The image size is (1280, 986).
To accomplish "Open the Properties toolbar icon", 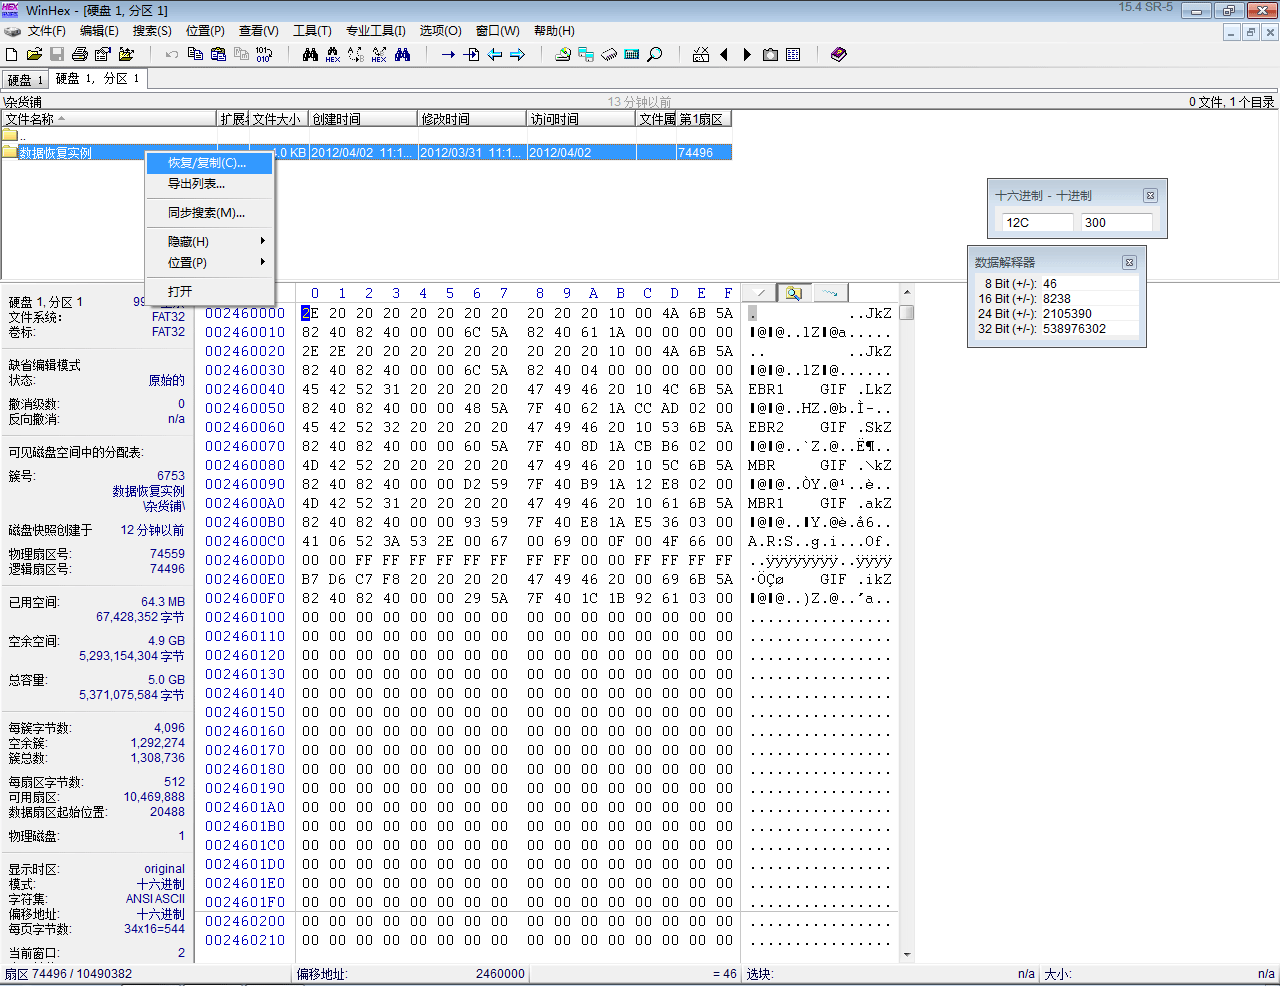I will click(103, 54).
